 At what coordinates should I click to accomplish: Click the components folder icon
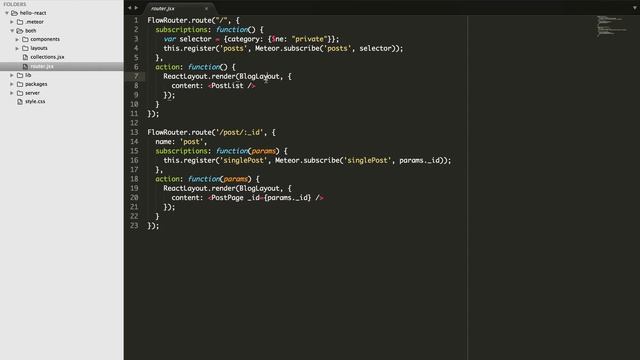25,40
